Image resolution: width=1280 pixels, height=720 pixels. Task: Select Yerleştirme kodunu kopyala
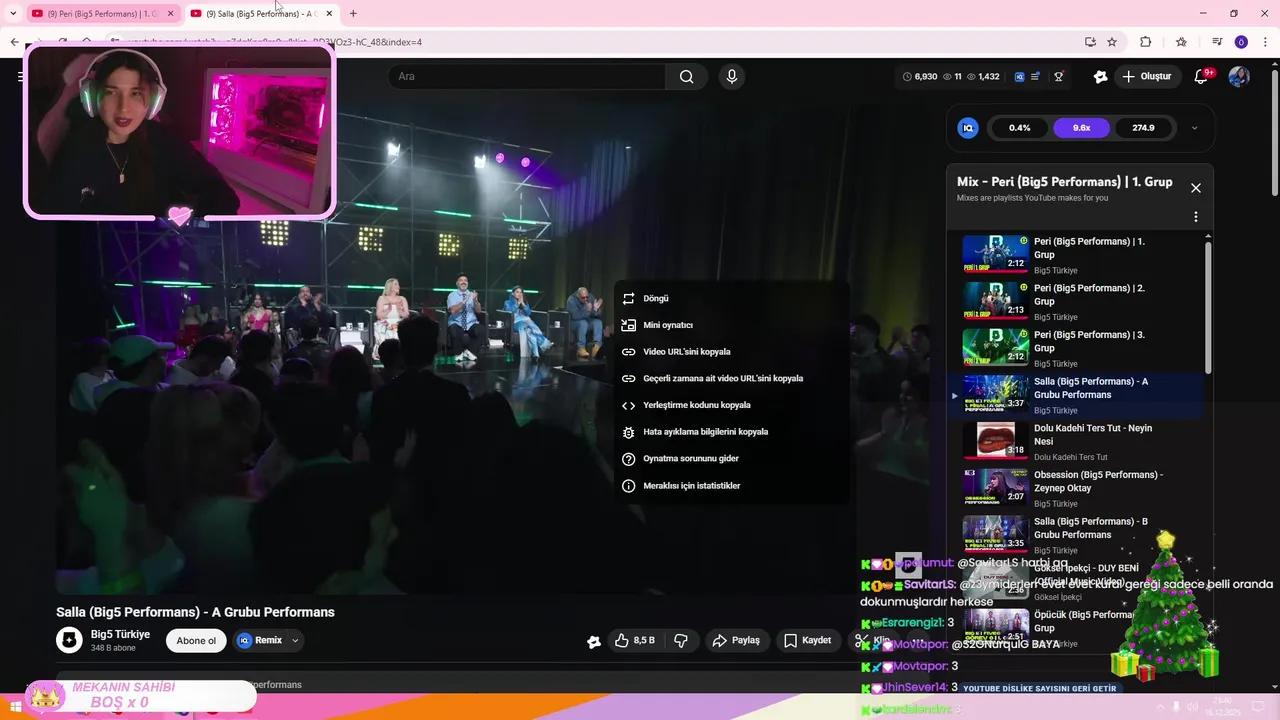pos(731,405)
